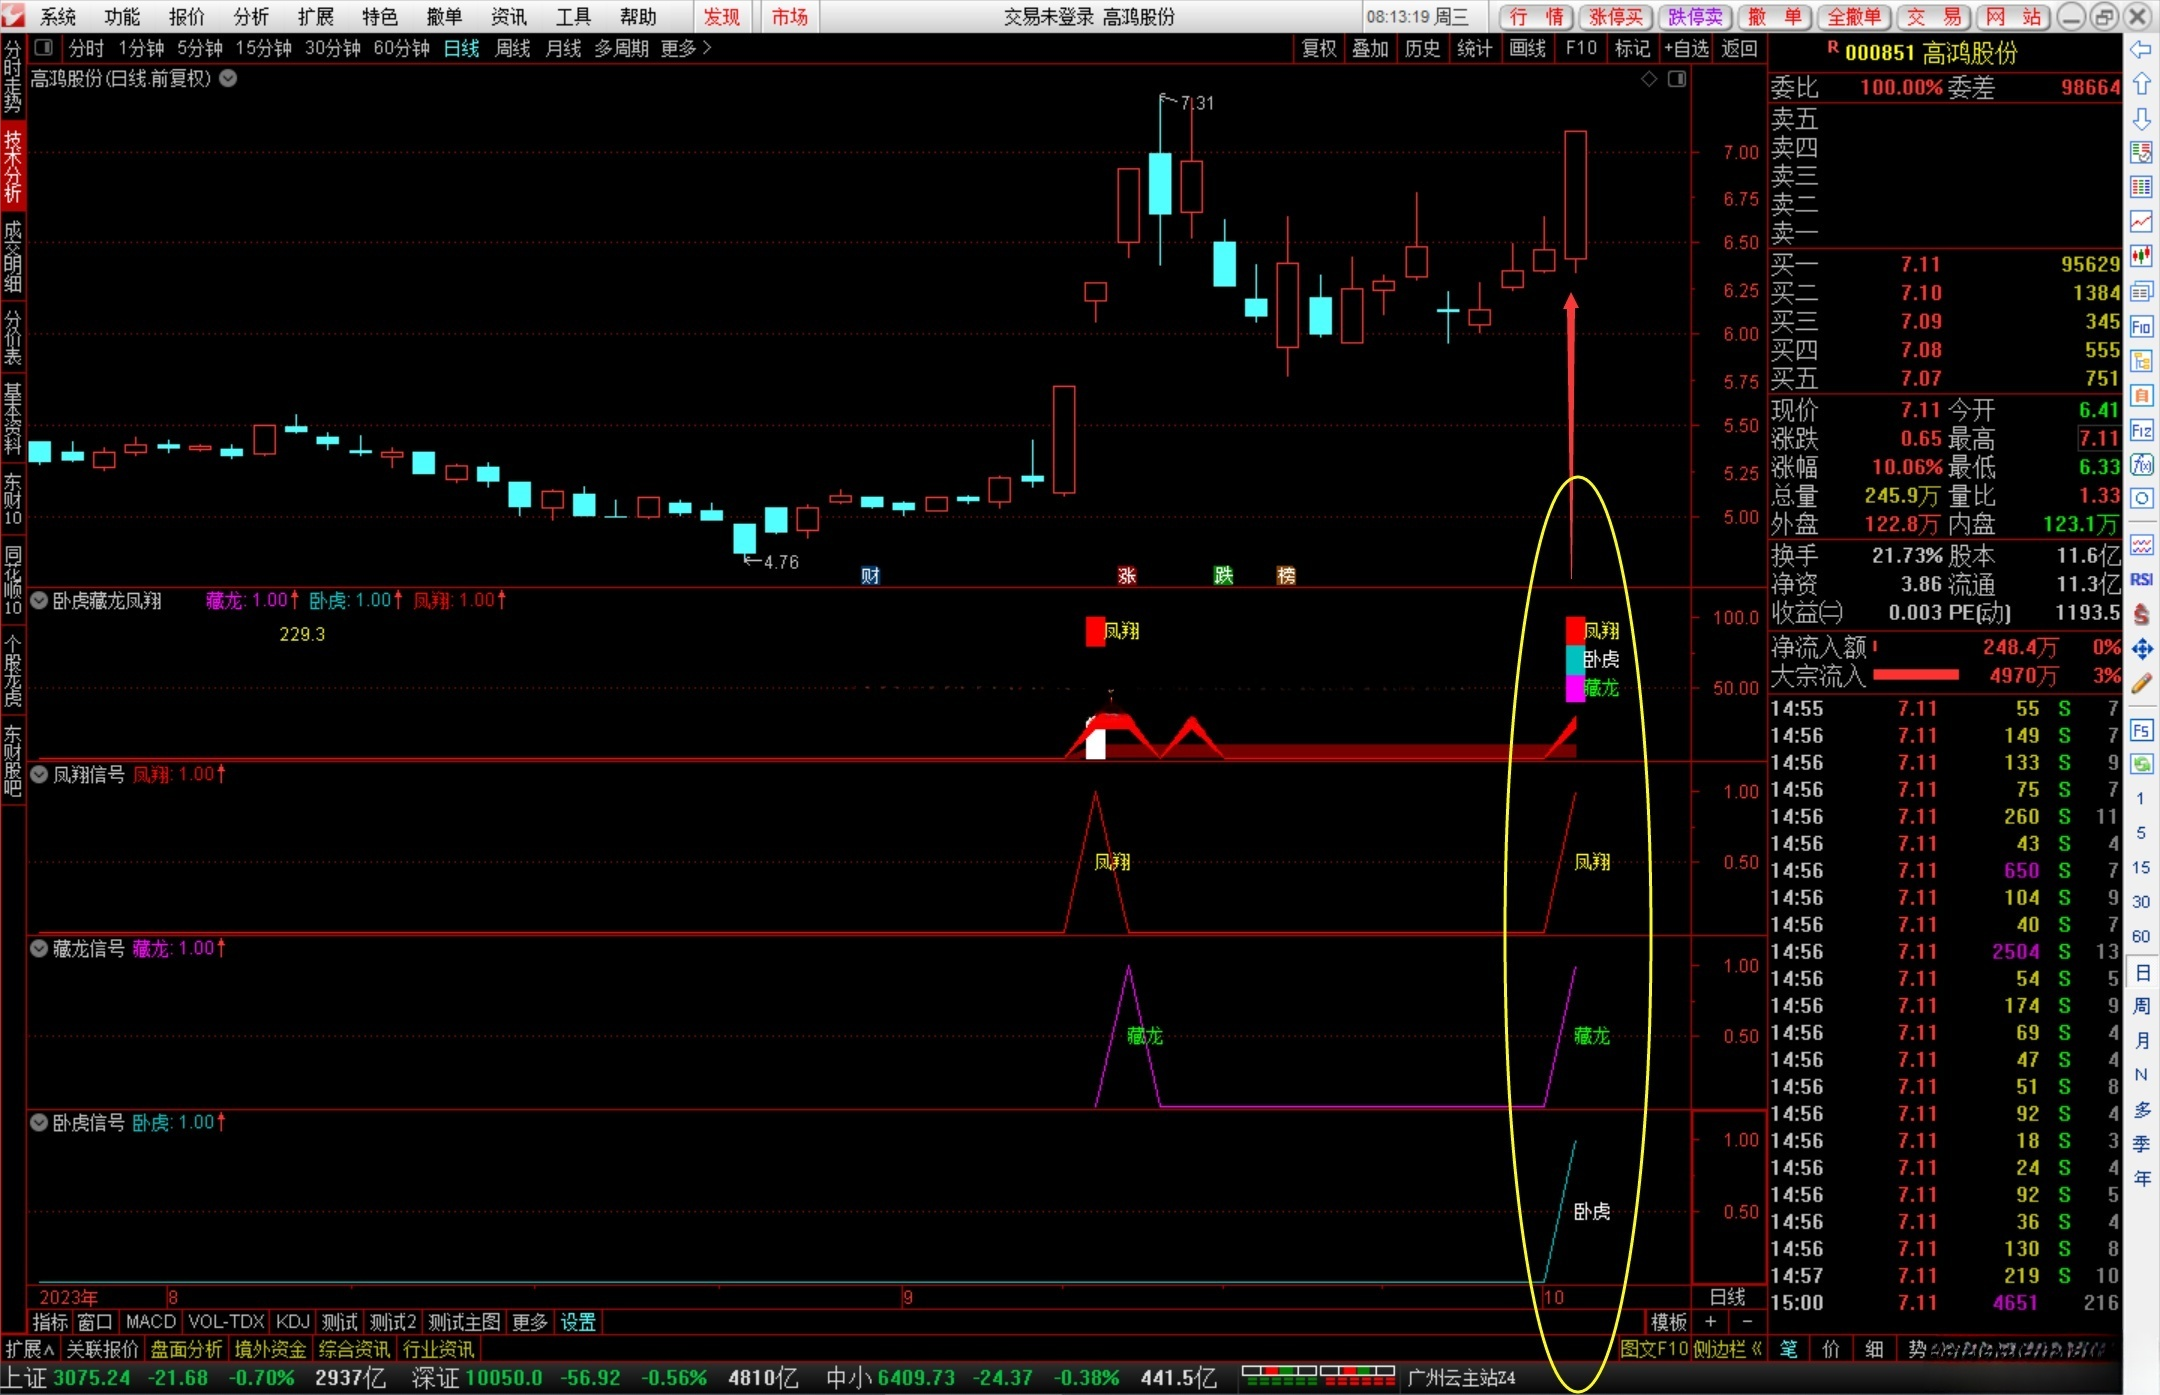Click the F10 icon in right sidebar
The image size is (2160, 1395).
pyautogui.click(x=2141, y=327)
